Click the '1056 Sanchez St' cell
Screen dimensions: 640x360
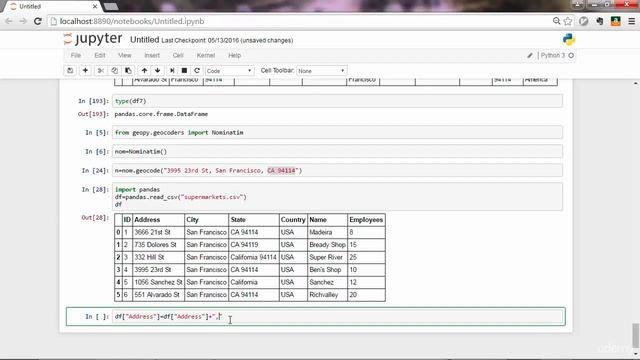tap(158, 282)
